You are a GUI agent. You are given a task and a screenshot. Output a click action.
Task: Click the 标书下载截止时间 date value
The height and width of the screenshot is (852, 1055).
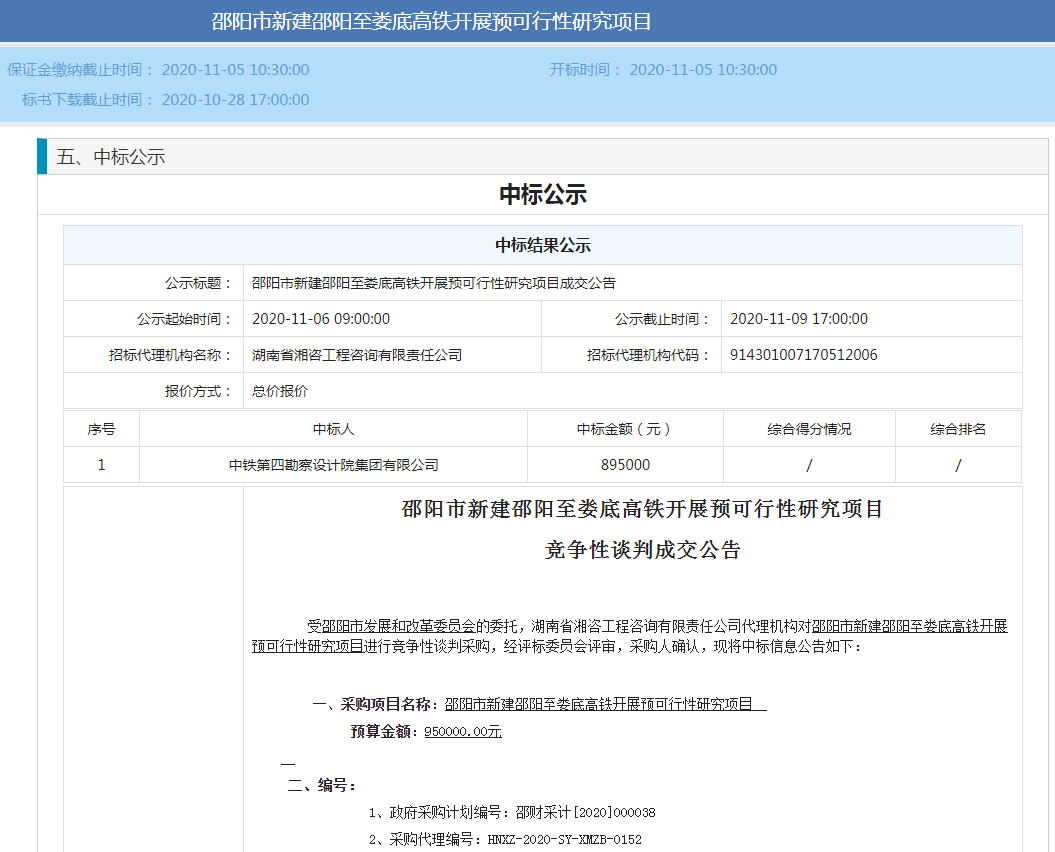(x=235, y=100)
